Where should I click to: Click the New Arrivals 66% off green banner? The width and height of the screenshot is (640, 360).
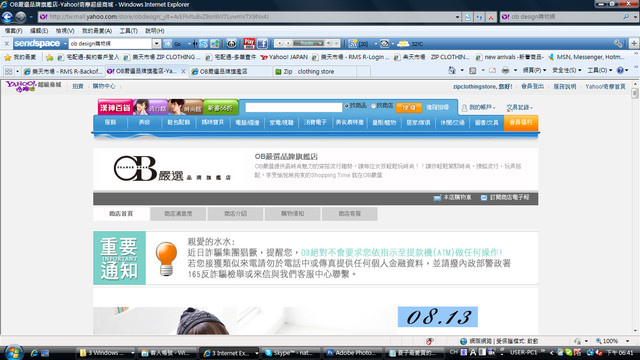point(220,107)
